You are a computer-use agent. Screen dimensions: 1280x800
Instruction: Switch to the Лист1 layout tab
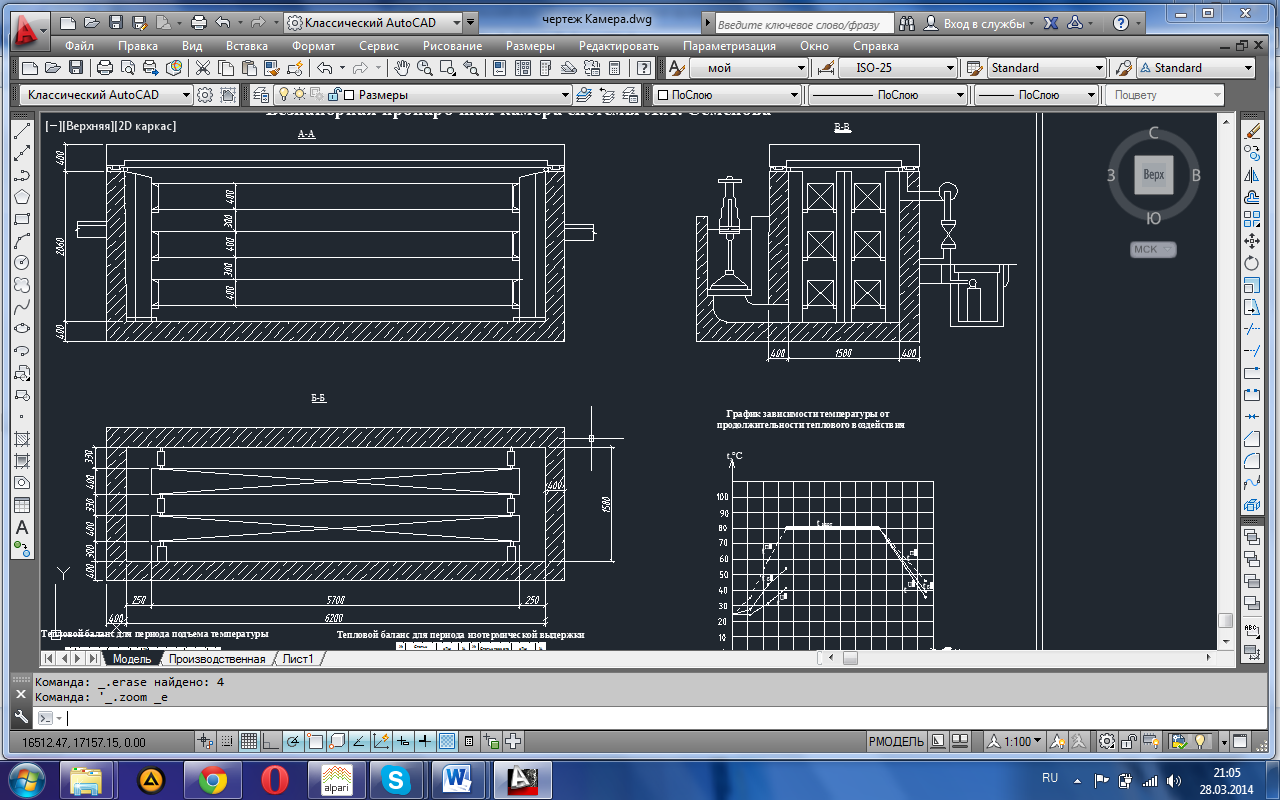point(297,659)
